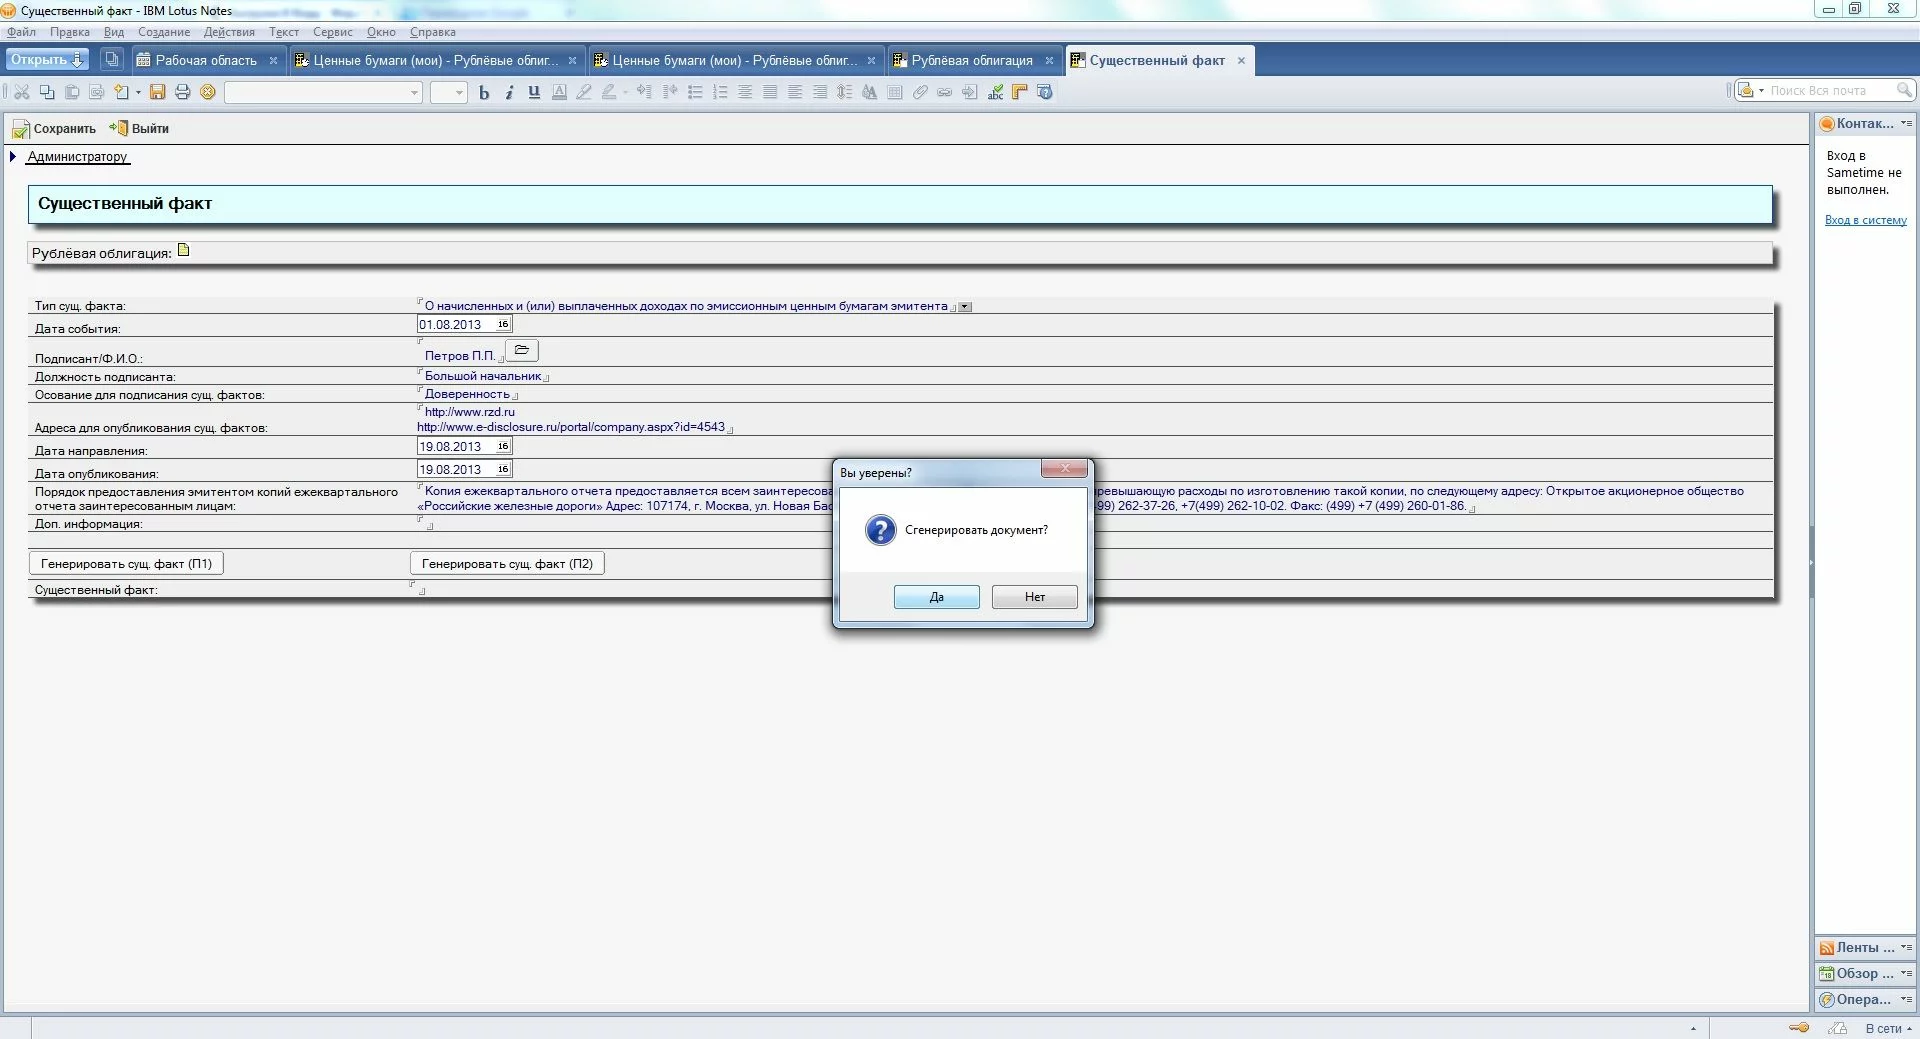Viewport: 1920px width, 1039px height.
Task: Click the attachment paperclip icon
Action: [920, 92]
